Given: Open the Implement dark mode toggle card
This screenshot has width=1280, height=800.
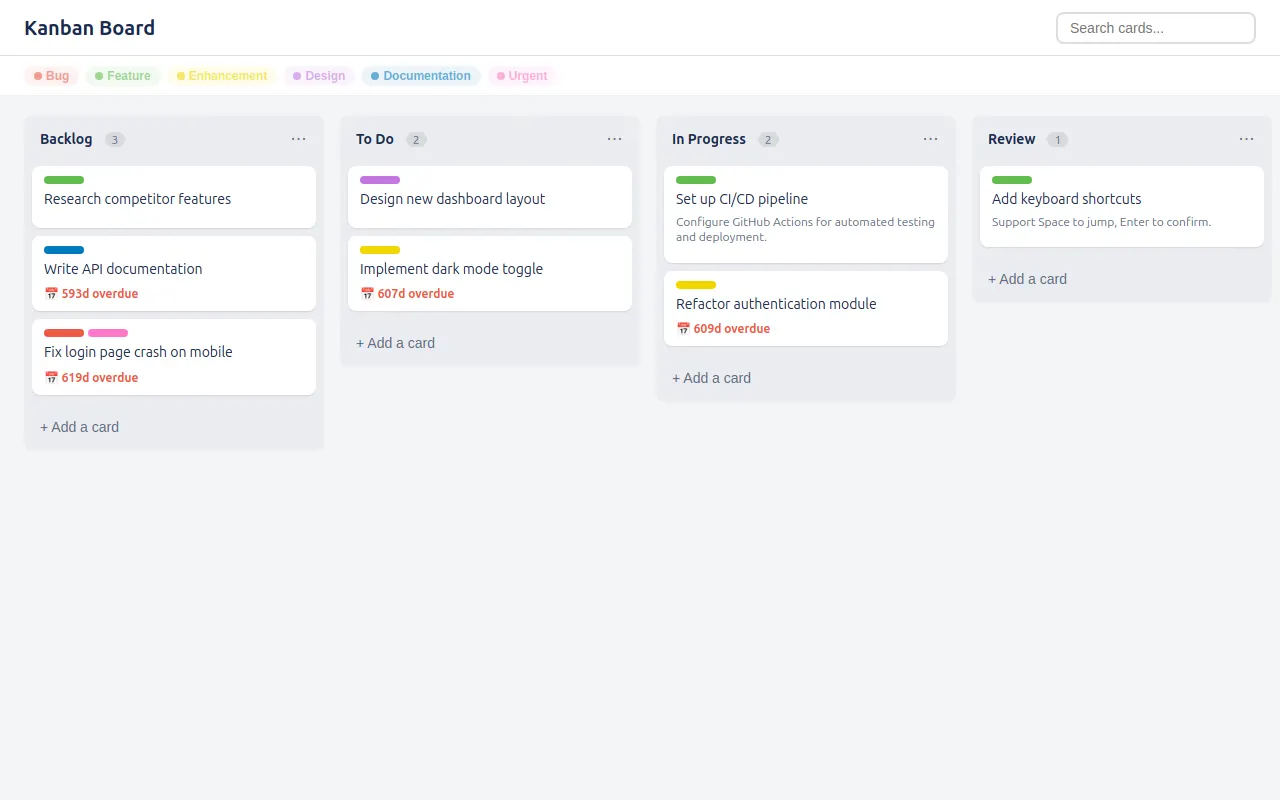Looking at the screenshot, I should pos(490,273).
